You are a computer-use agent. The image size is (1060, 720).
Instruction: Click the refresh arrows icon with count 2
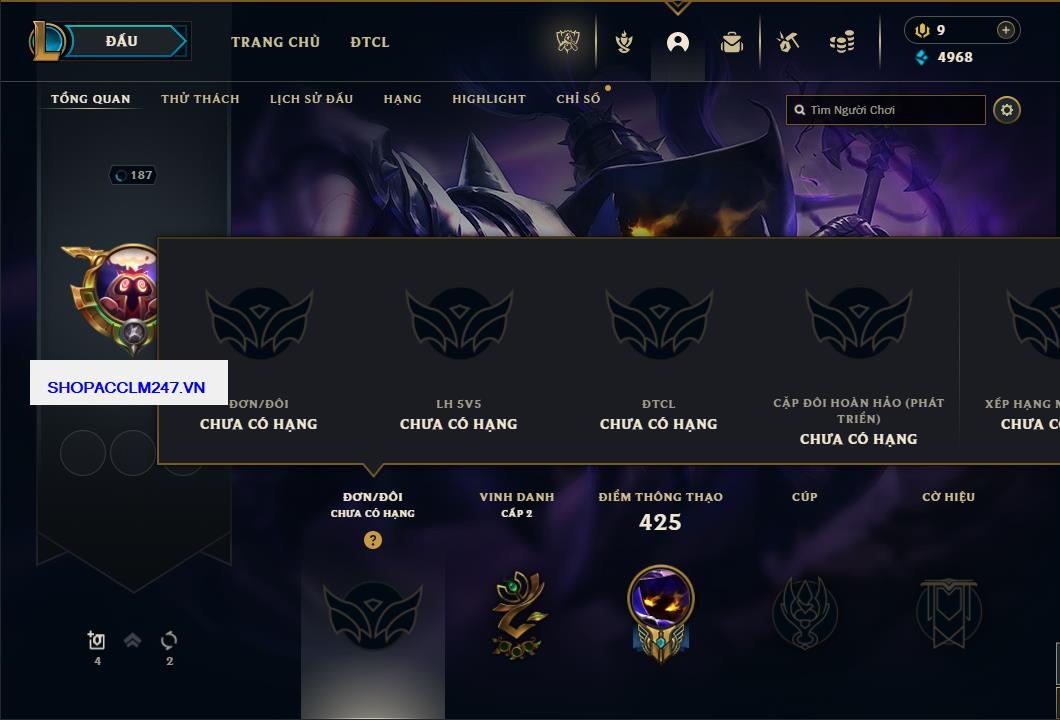169,640
